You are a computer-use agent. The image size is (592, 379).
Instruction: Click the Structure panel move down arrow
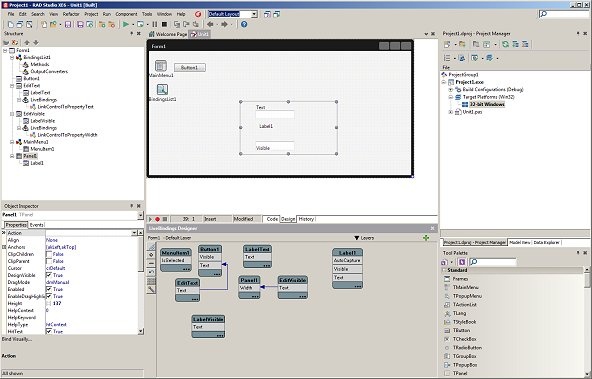[x=36, y=42]
